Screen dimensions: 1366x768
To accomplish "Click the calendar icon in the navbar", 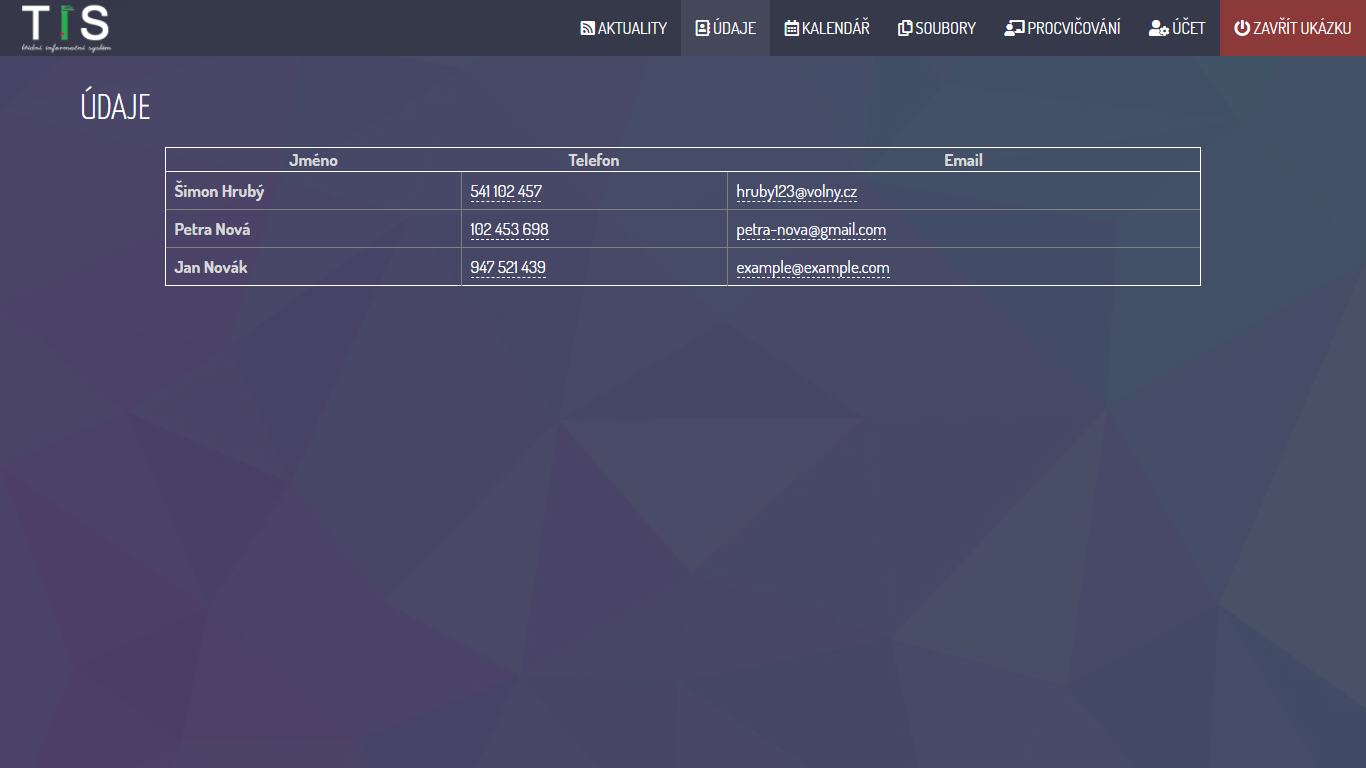I will (791, 28).
